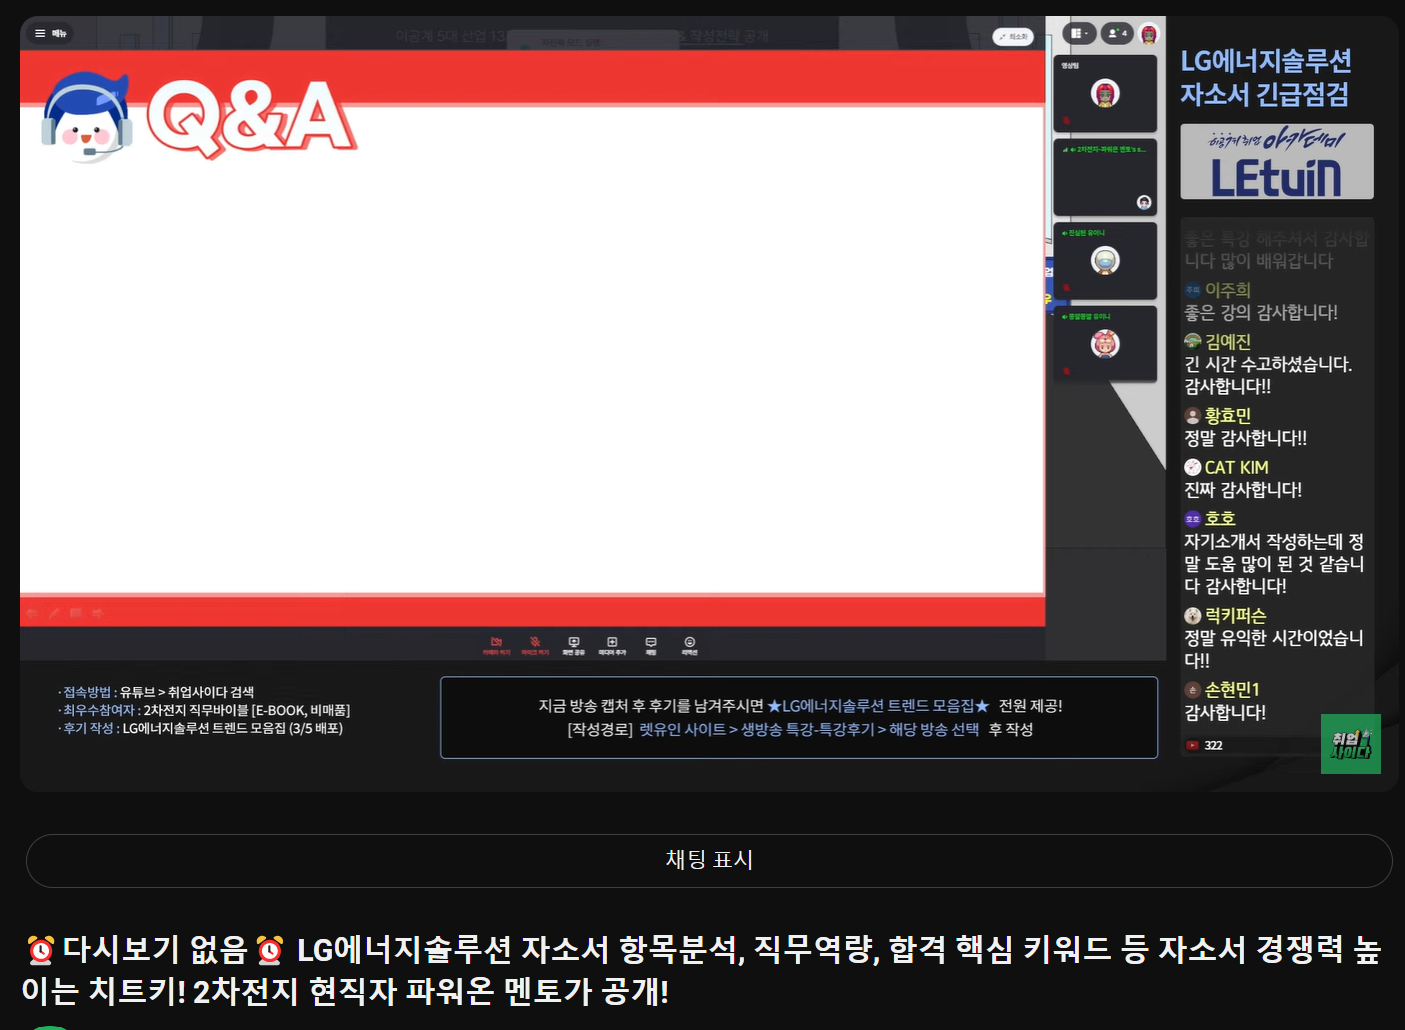Click the avatar icon next to 호호
The image size is (1405, 1030).
click(x=1192, y=519)
